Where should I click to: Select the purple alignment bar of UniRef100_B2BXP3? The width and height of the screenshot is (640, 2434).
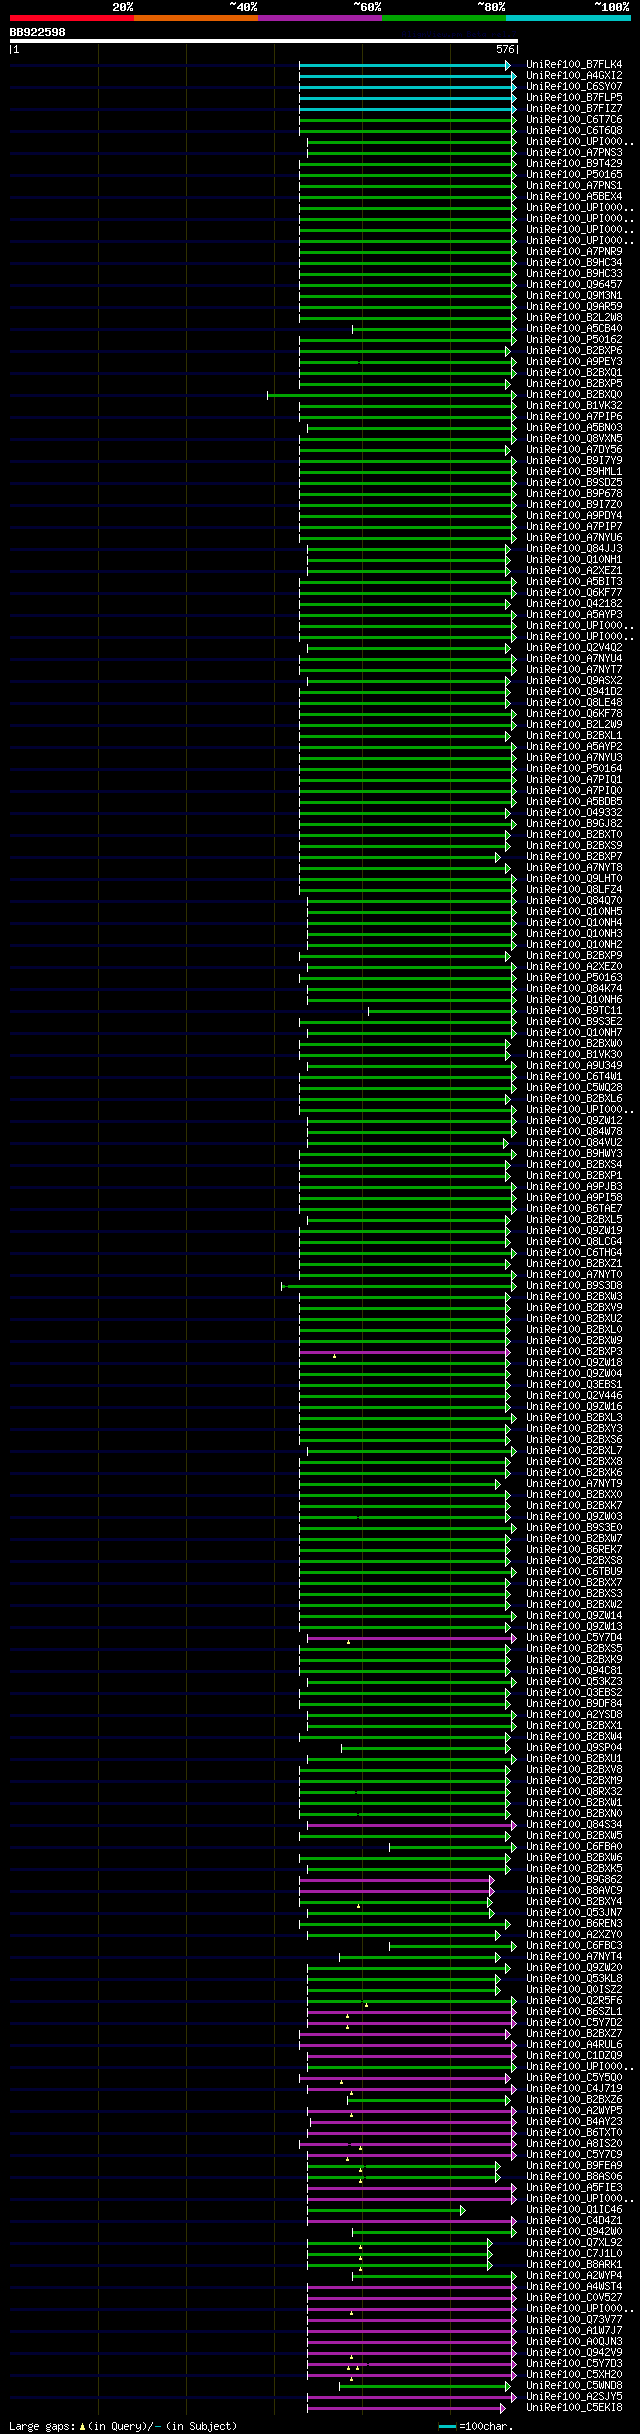pyautogui.click(x=405, y=1352)
